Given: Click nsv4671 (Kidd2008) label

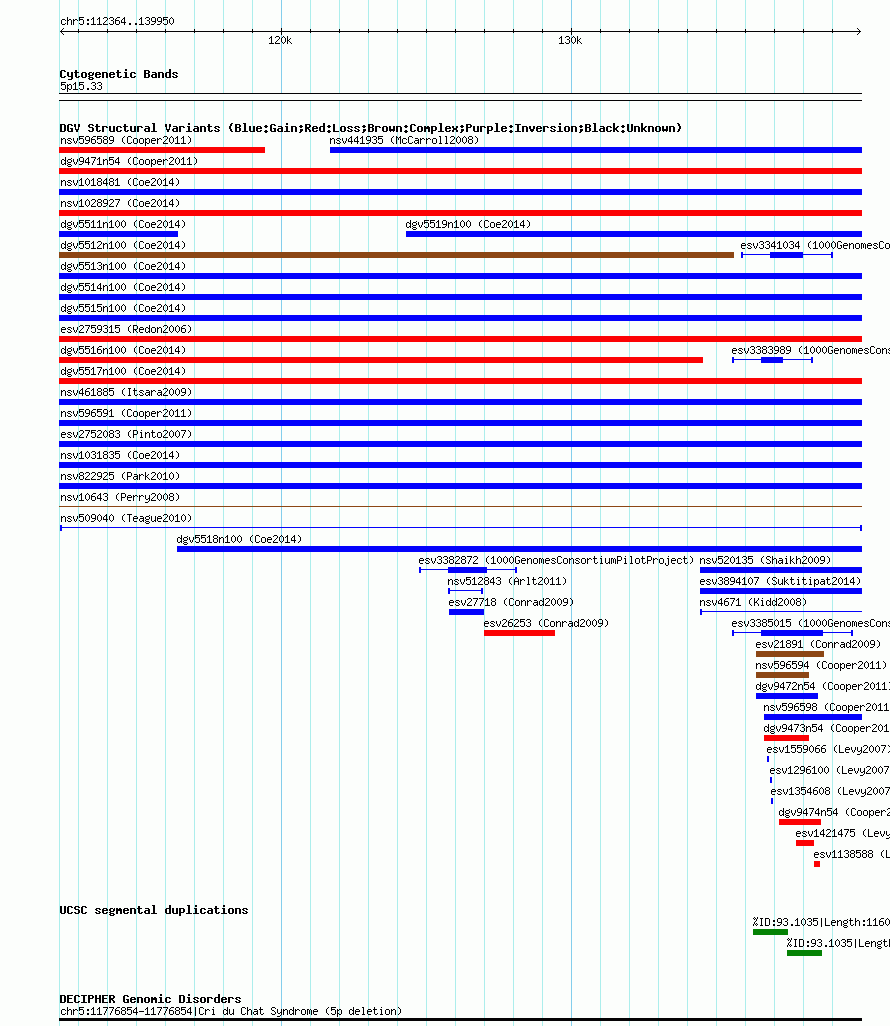Looking at the screenshot, I should 753,601.
